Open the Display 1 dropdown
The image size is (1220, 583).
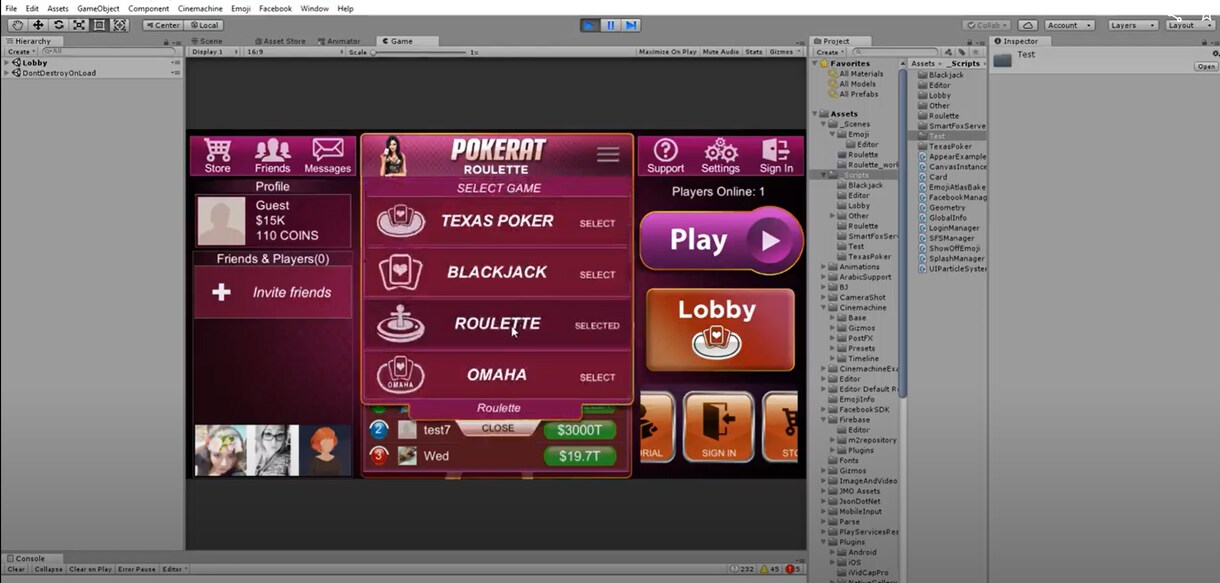(213, 51)
